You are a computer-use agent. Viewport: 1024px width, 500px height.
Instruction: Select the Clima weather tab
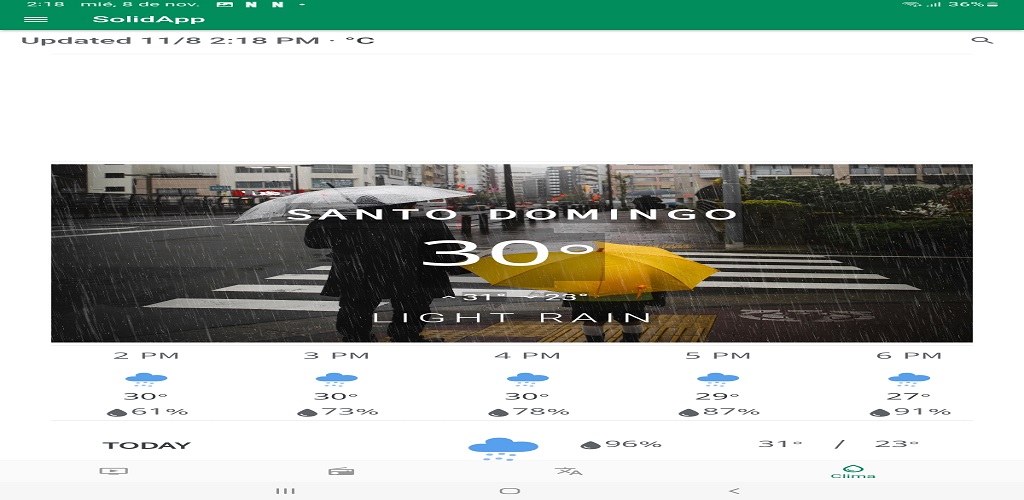click(853, 472)
